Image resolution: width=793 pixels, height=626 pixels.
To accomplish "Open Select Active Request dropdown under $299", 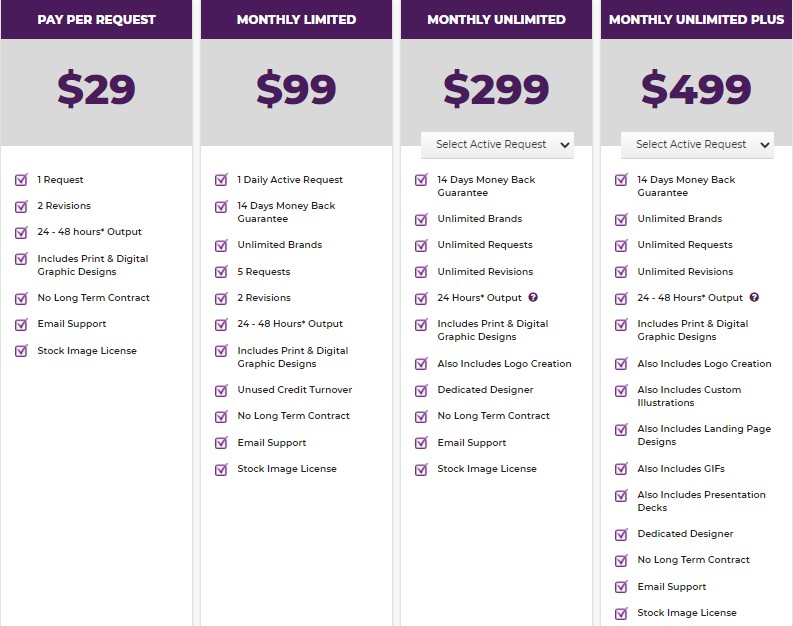I will point(497,145).
